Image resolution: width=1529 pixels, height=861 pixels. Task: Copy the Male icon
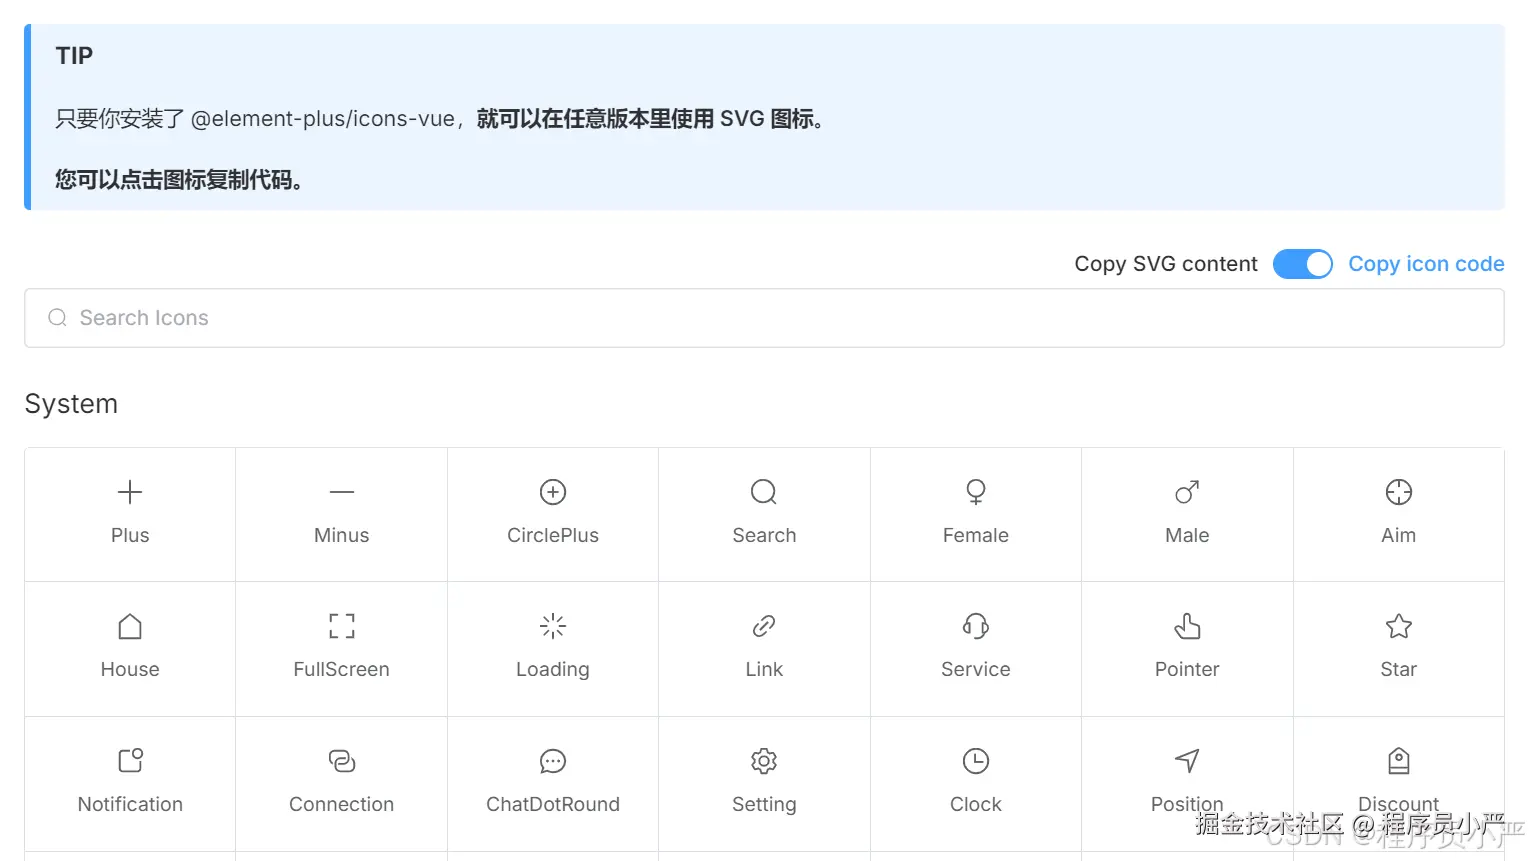1187,492
